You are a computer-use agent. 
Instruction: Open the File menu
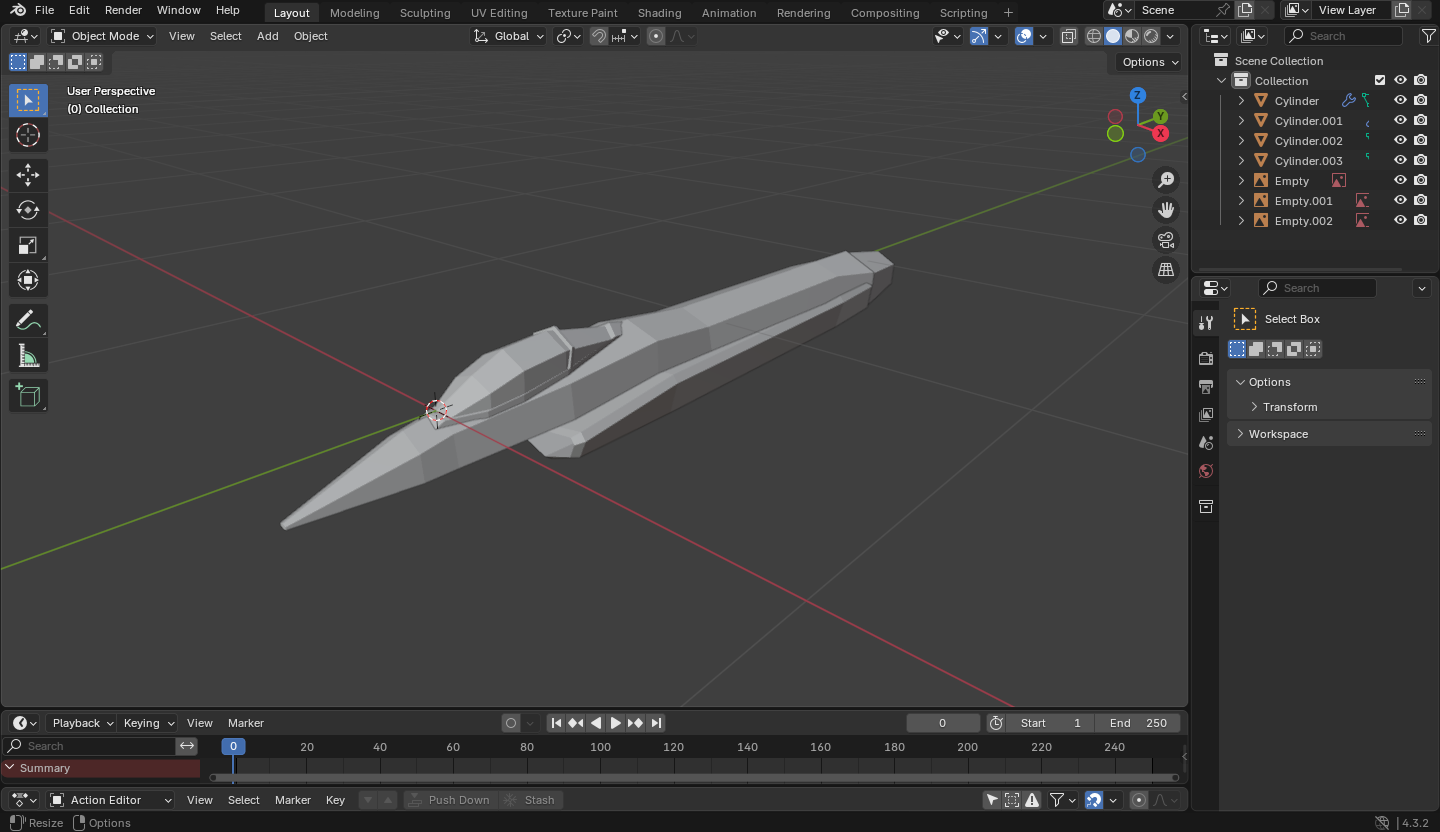[x=44, y=10]
